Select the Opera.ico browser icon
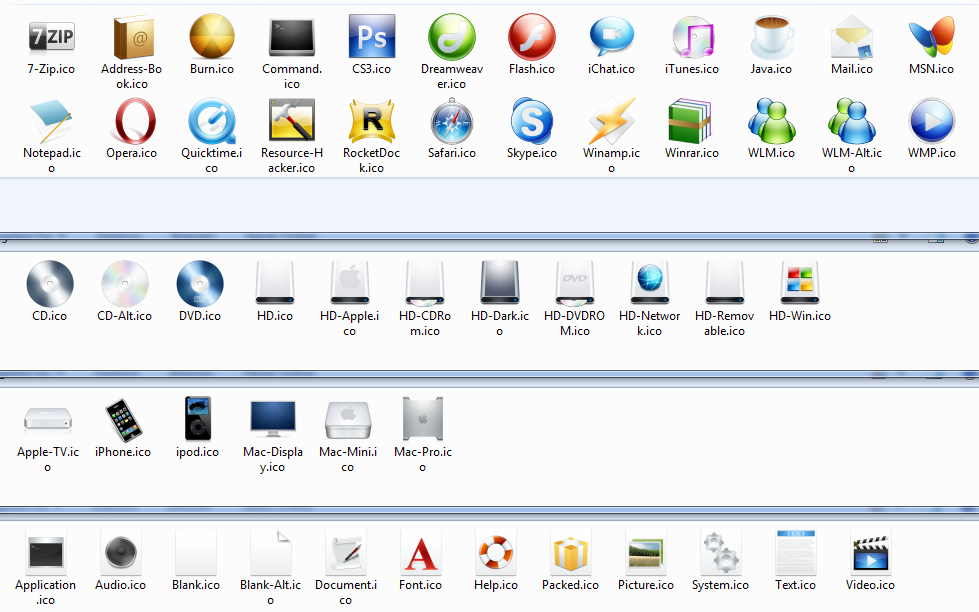This screenshot has width=979, height=612. click(x=132, y=122)
